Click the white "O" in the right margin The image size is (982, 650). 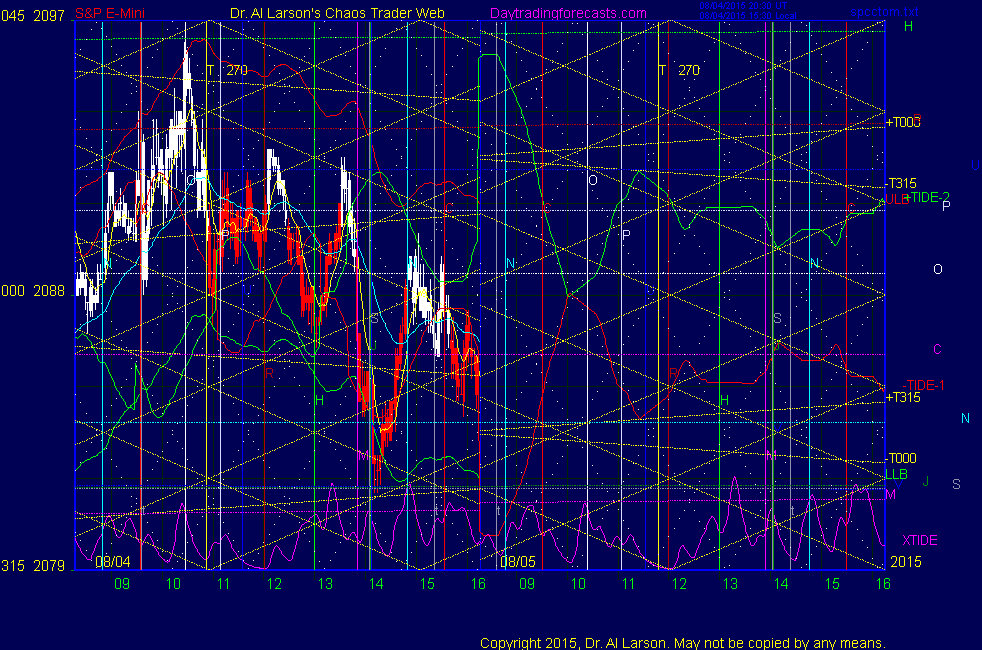tap(938, 269)
